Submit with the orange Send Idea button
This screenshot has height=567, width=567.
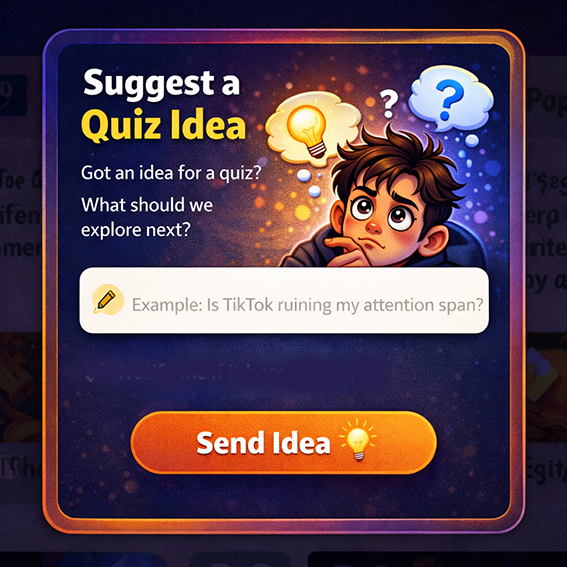click(284, 442)
